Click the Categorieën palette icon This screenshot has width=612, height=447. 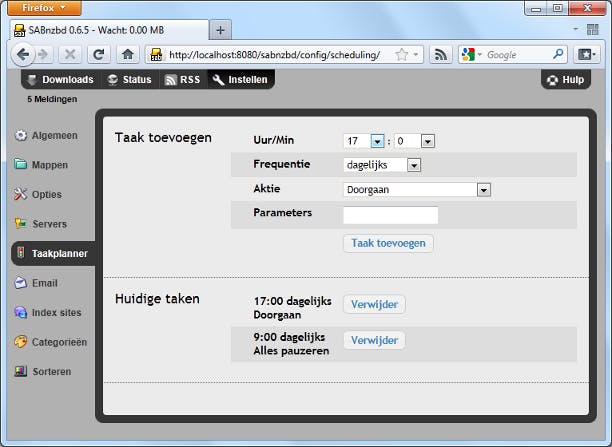point(21,342)
